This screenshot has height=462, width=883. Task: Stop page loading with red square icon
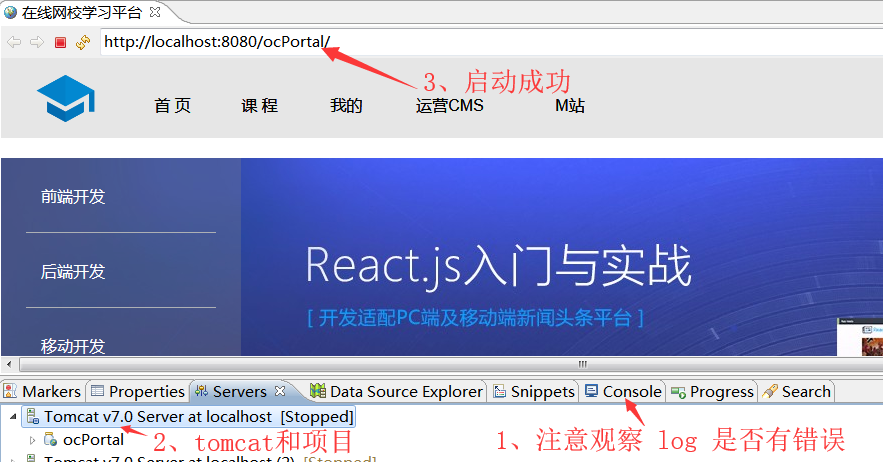coord(60,42)
